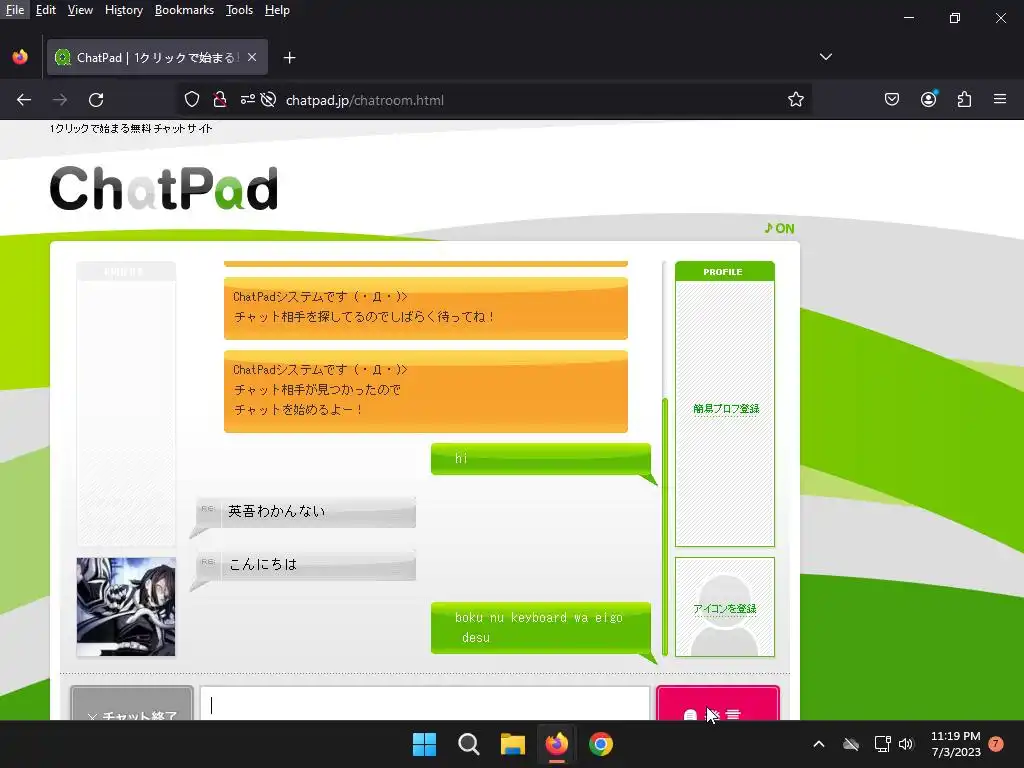The height and width of the screenshot is (768, 1024).
Task: Click the OneDrive cloud tray icon
Action: pos(850,744)
